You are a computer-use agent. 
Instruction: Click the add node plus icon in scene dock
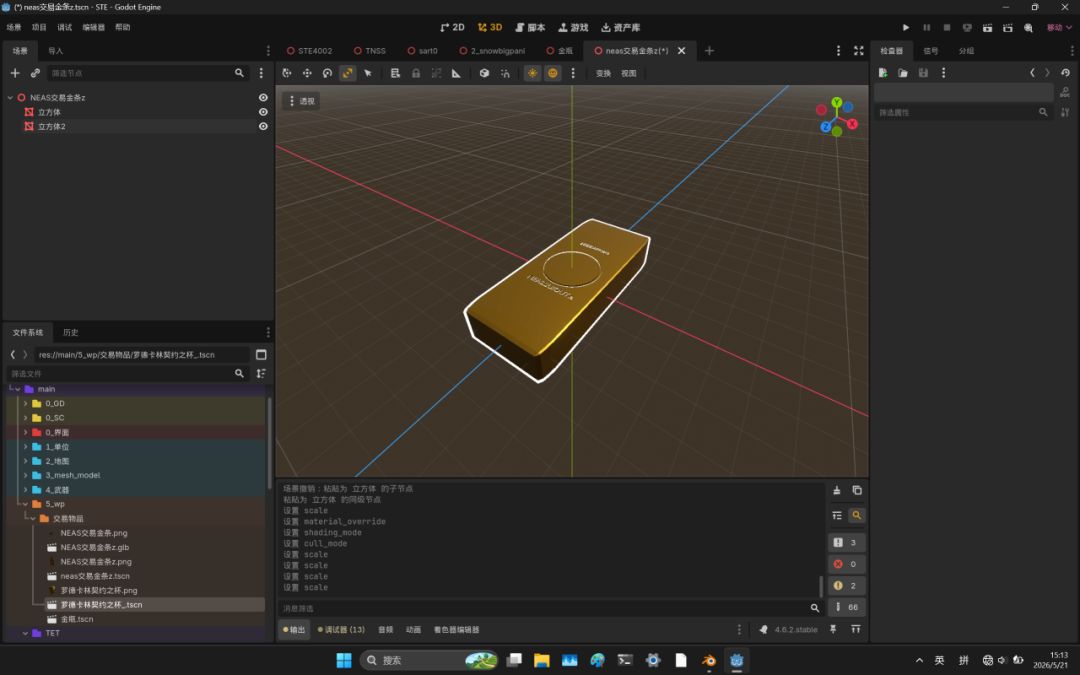coord(15,73)
